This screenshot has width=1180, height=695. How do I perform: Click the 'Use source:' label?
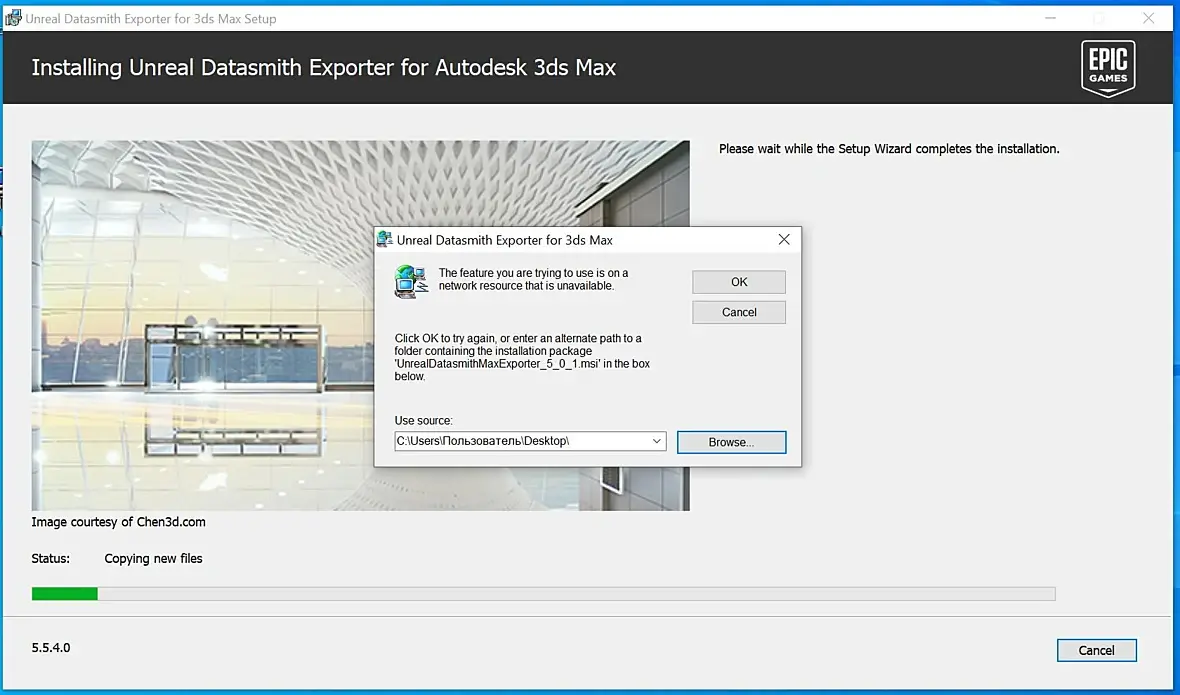pos(424,420)
